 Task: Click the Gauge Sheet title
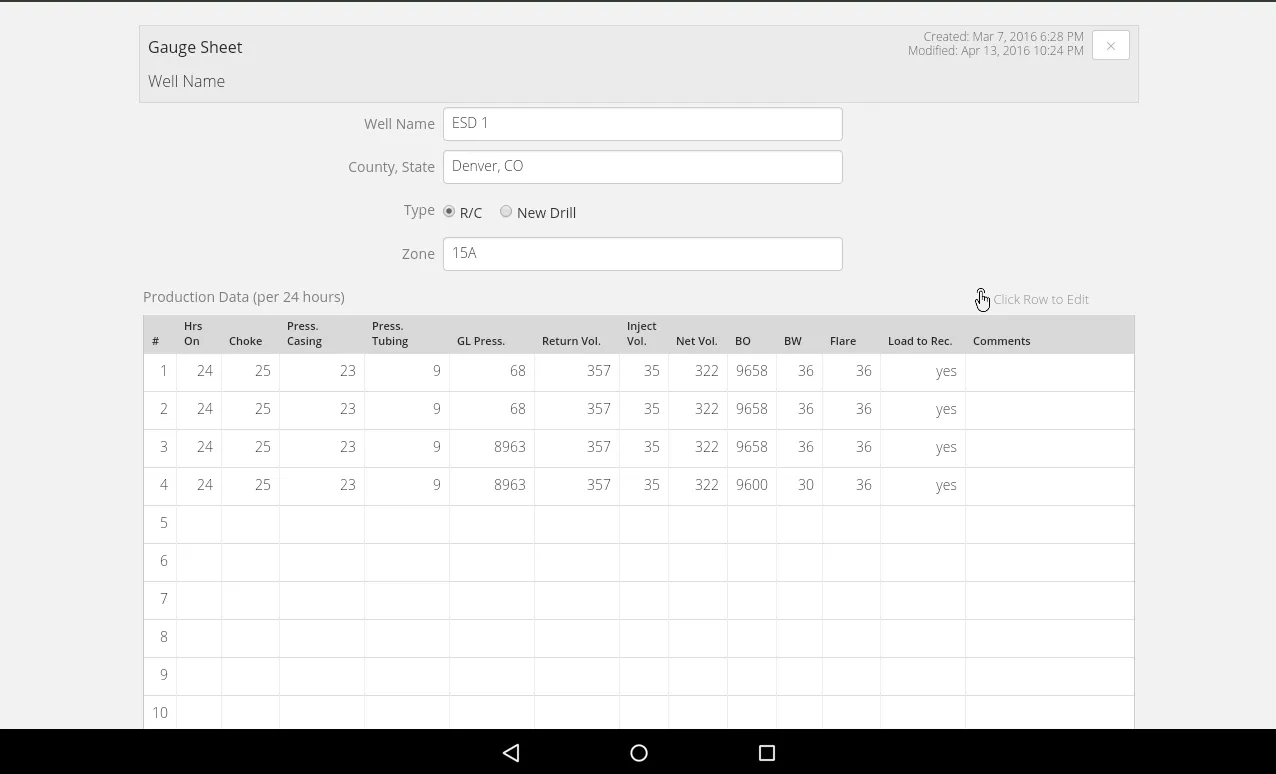[195, 47]
